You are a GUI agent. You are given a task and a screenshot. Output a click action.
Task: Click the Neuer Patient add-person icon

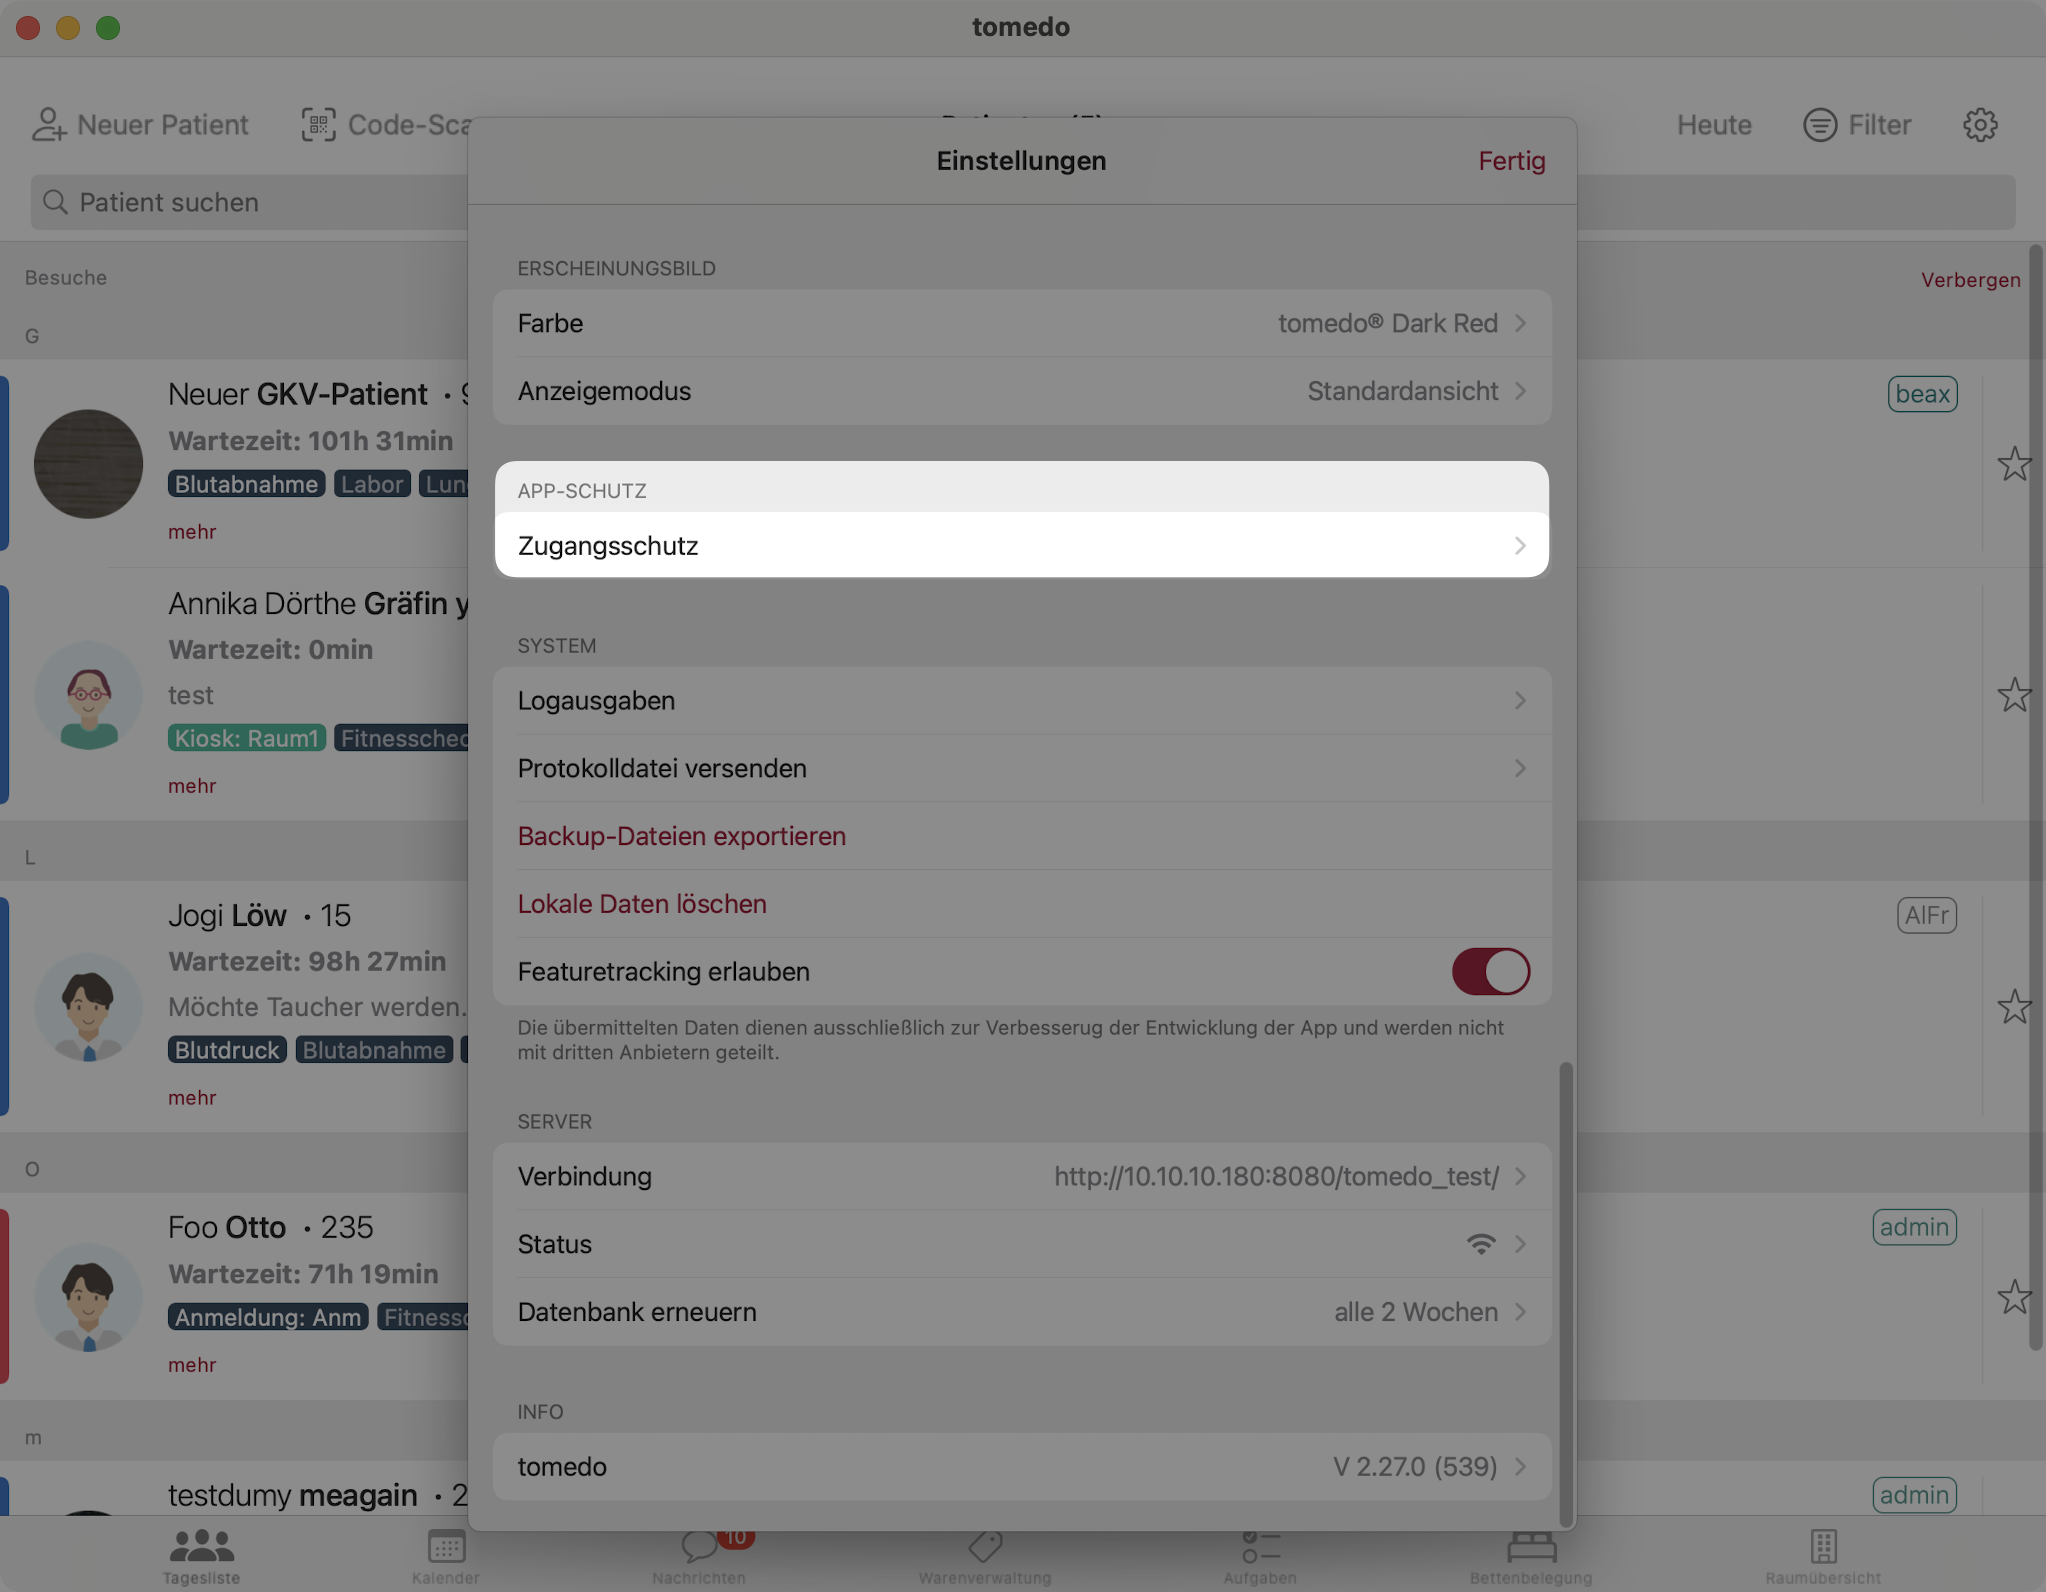pos(49,125)
